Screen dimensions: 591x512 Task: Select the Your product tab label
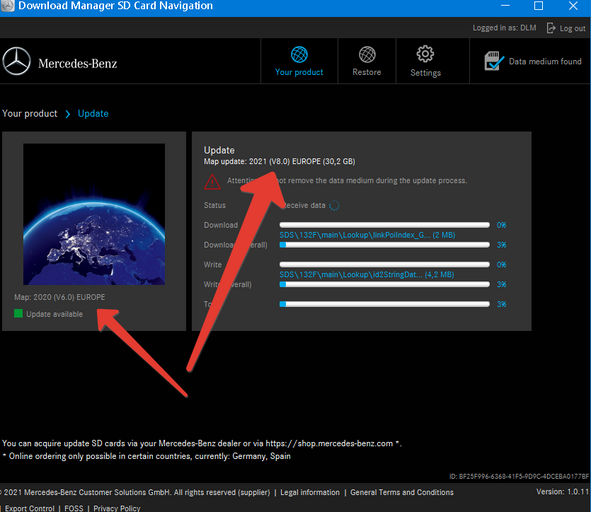click(299, 72)
